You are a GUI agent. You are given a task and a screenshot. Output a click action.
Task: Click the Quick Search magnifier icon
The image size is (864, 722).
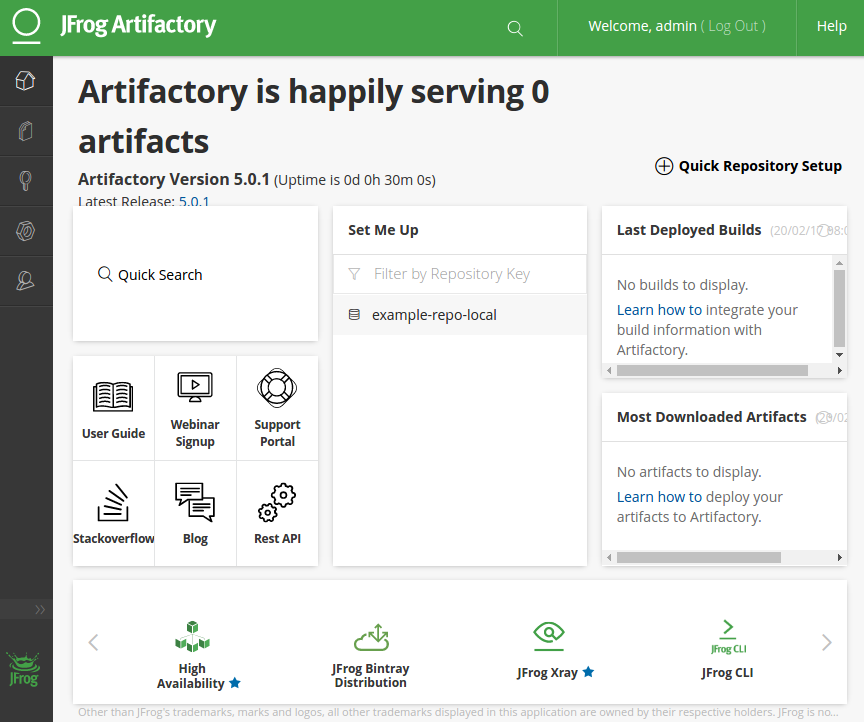click(105, 274)
